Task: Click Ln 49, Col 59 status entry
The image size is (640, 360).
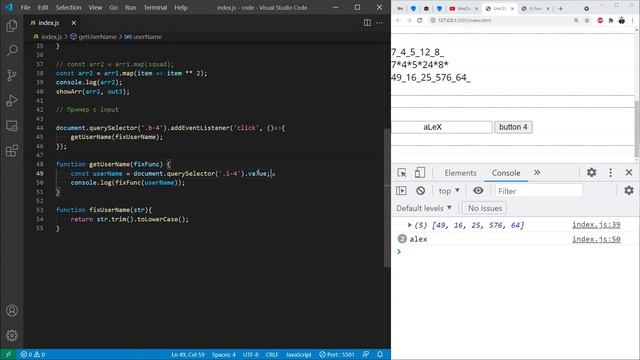Action: [x=188, y=354]
